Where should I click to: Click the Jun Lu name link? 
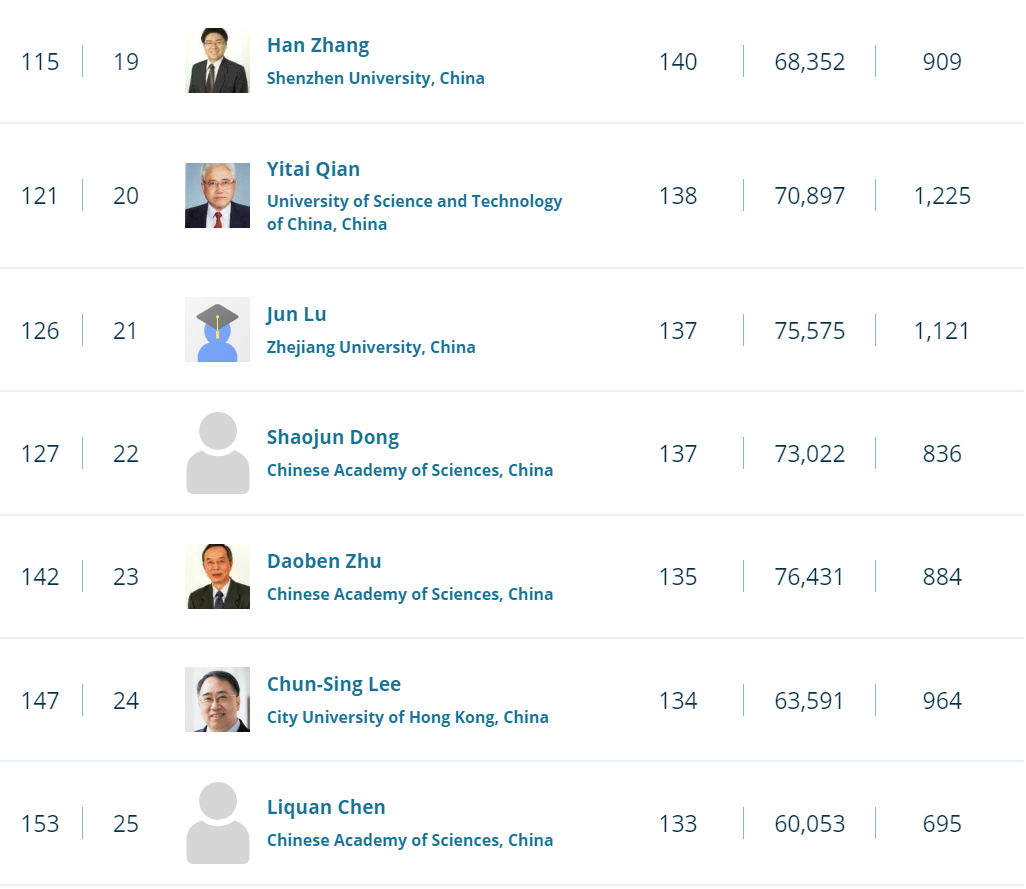pyautogui.click(x=296, y=314)
